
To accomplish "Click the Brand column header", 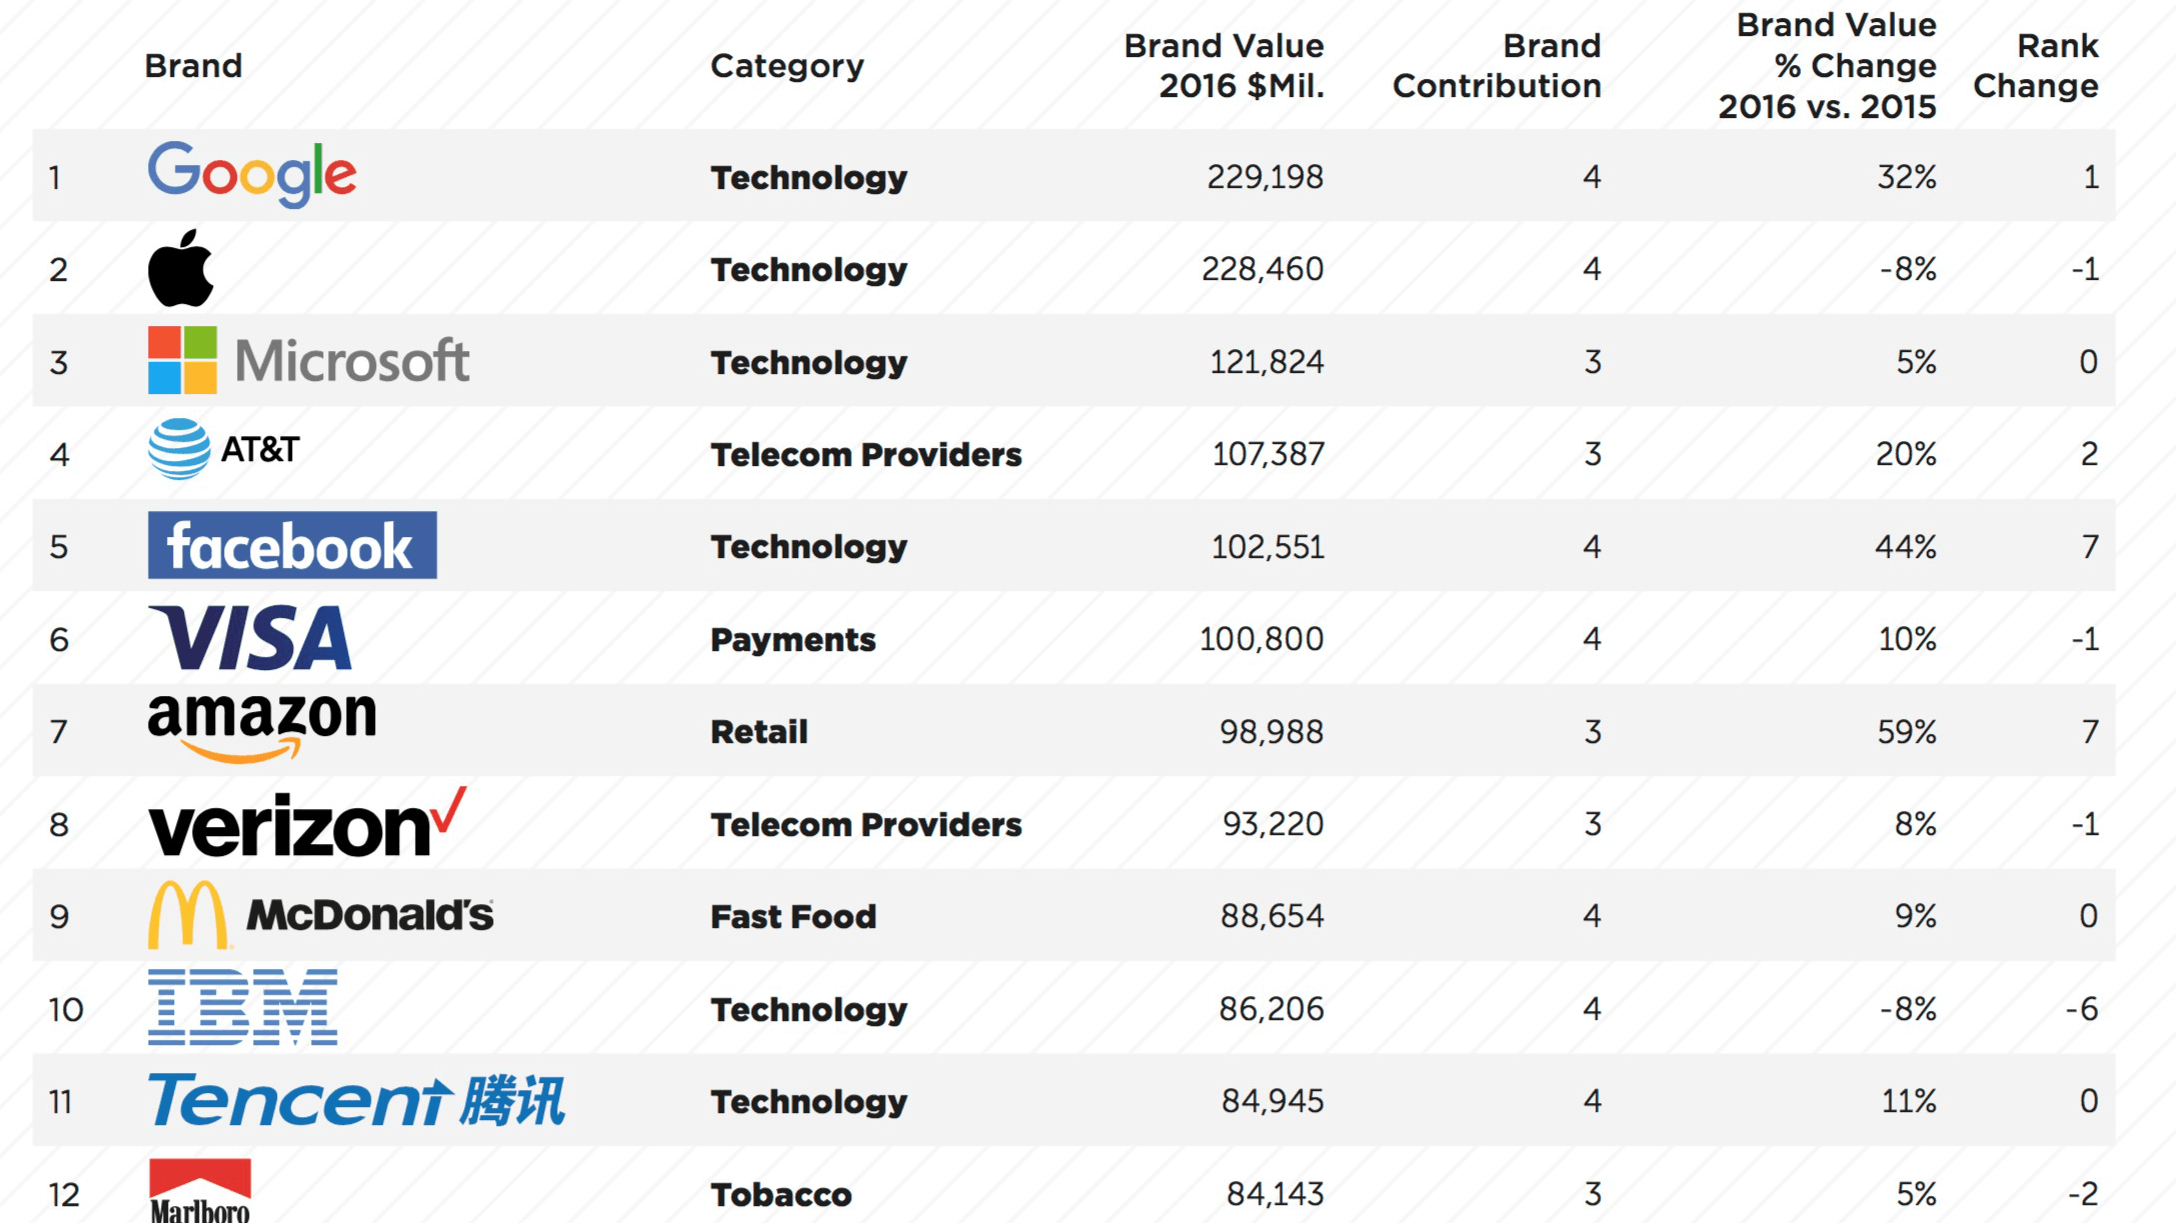I will coord(193,66).
